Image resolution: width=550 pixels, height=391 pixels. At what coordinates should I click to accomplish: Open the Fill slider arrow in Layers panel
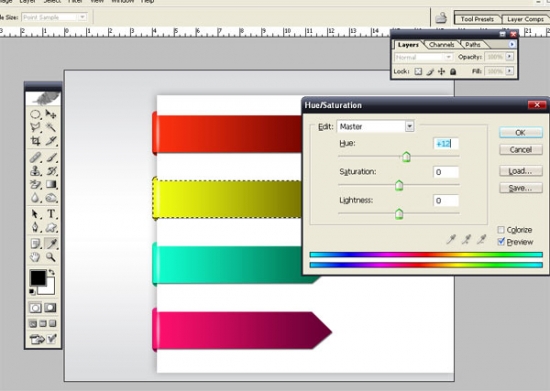pyautogui.click(x=510, y=71)
